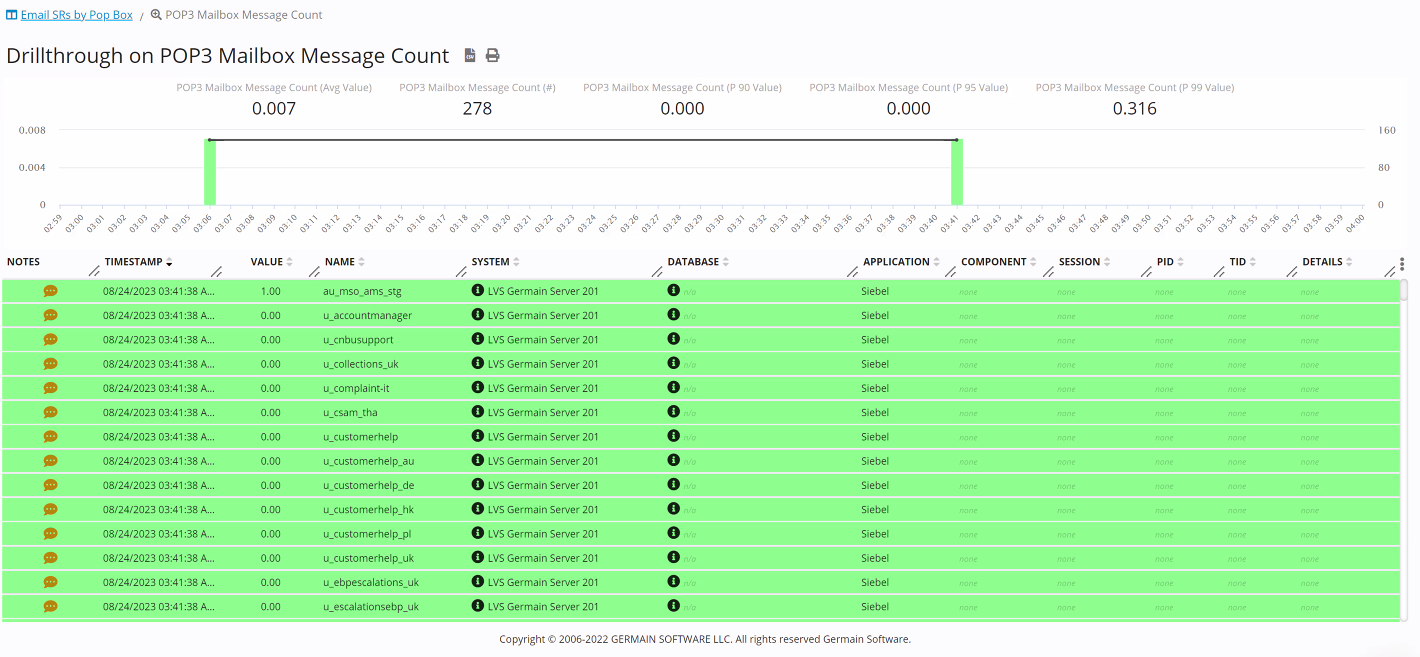Open notes bubble for u_escalationsebp_uk row
The image size is (1420, 657).
point(50,606)
